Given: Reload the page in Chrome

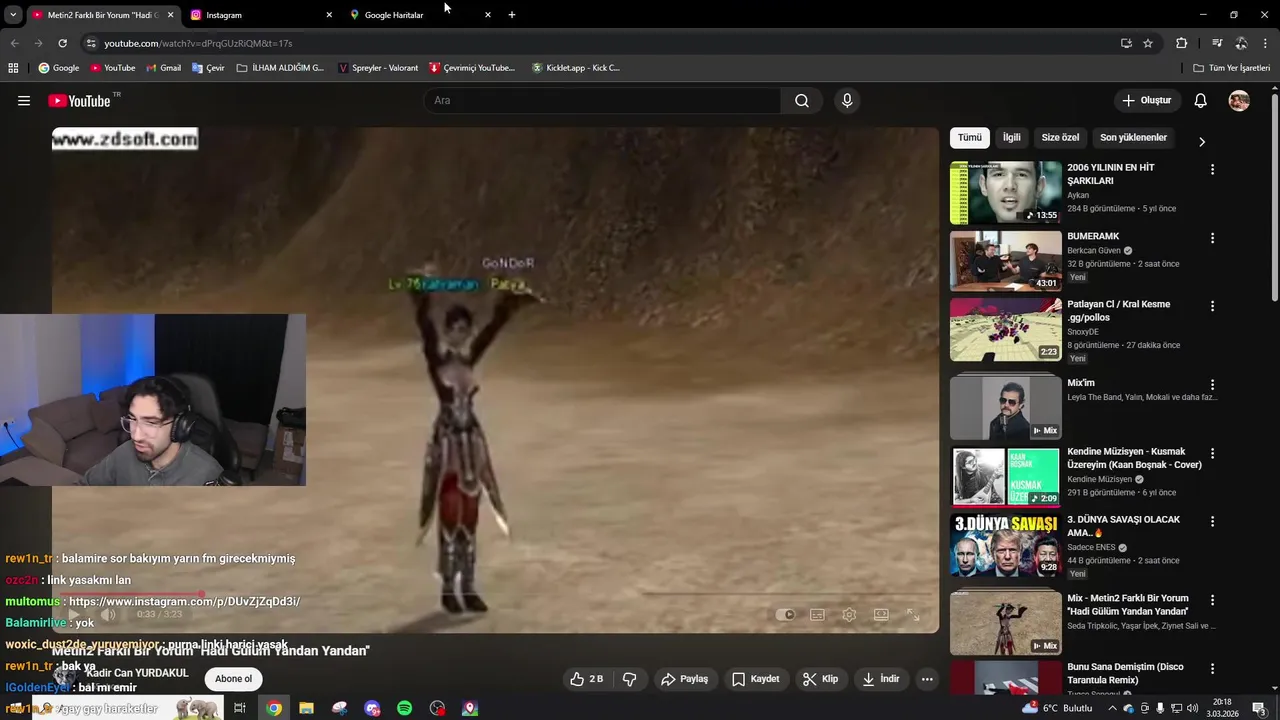Looking at the screenshot, I should pyautogui.click(x=62, y=43).
